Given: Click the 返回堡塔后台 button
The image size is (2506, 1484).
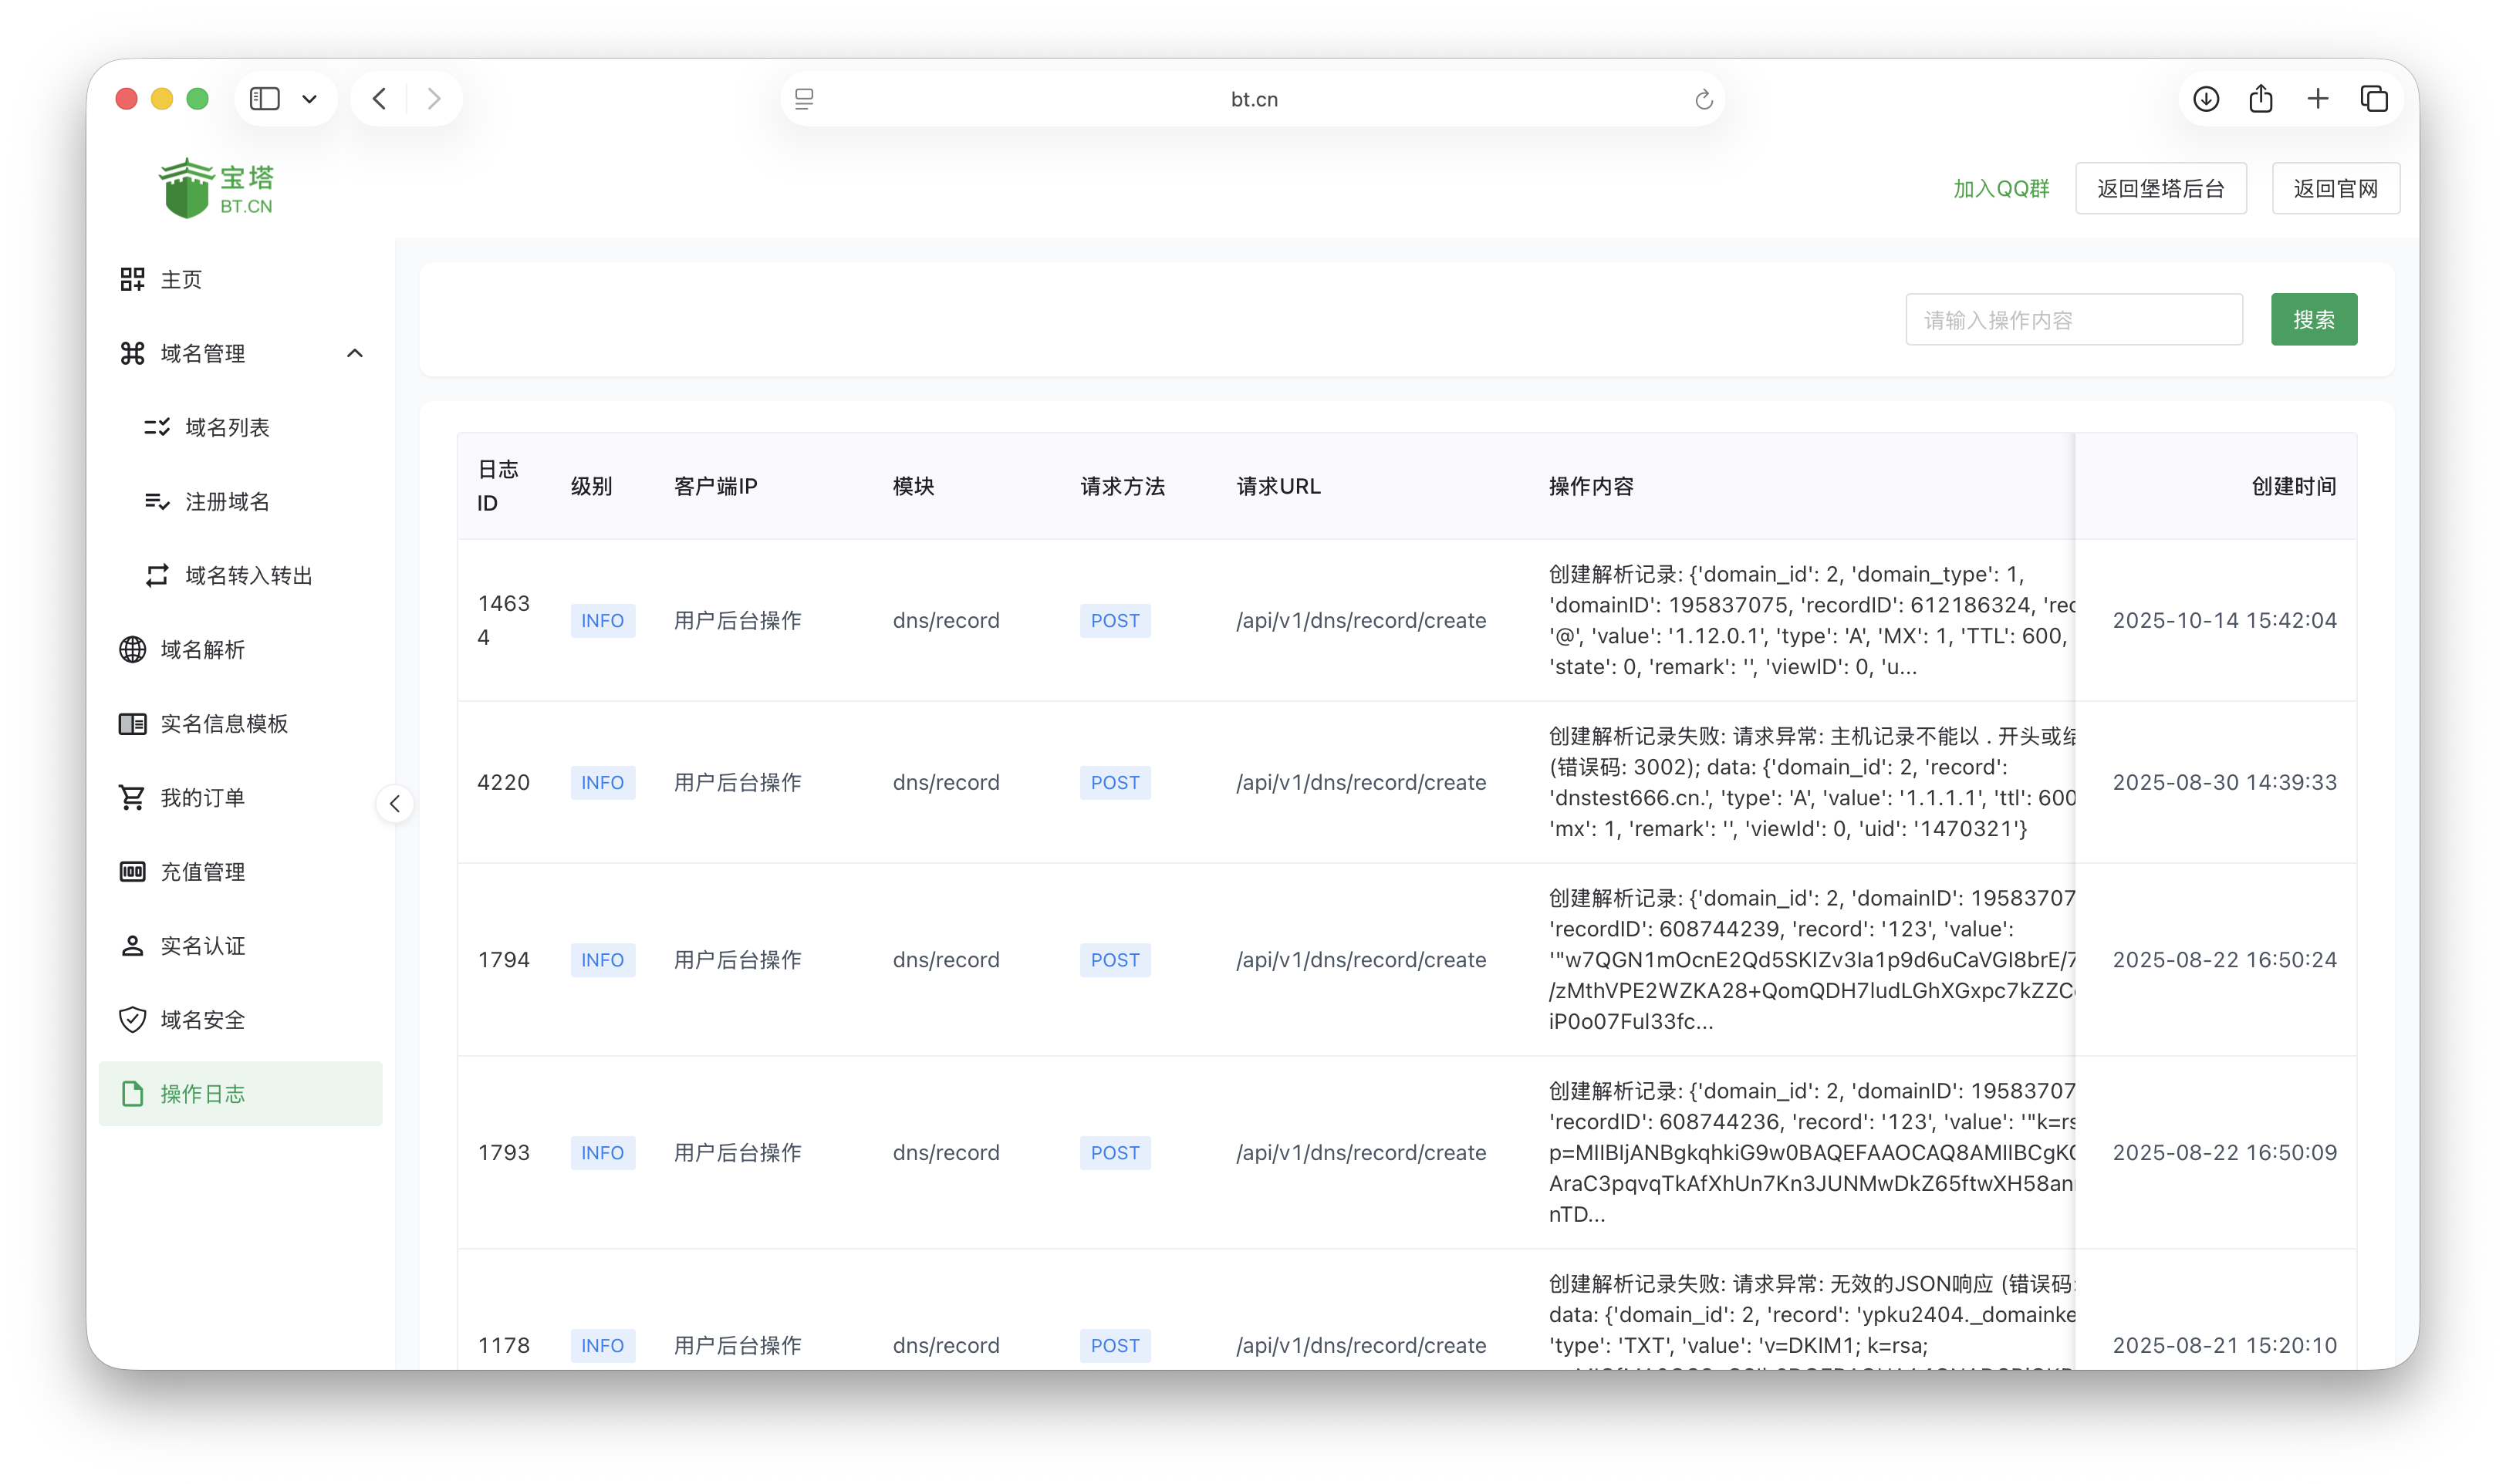Looking at the screenshot, I should (x=2160, y=189).
